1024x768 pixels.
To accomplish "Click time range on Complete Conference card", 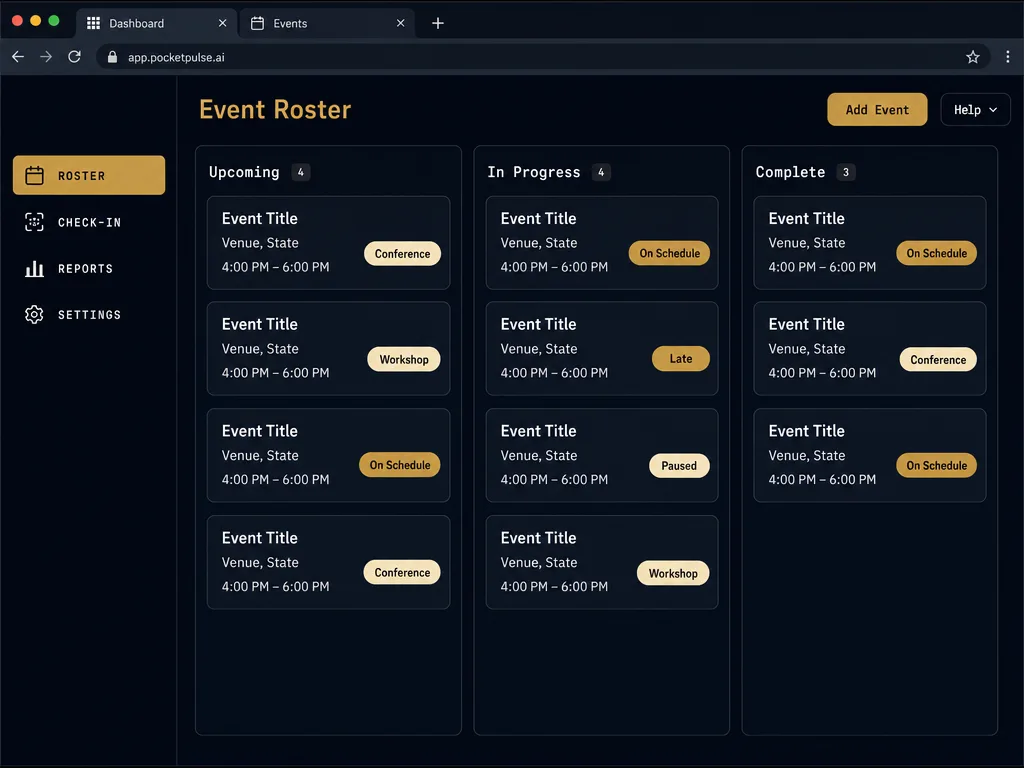I will [x=822, y=373].
